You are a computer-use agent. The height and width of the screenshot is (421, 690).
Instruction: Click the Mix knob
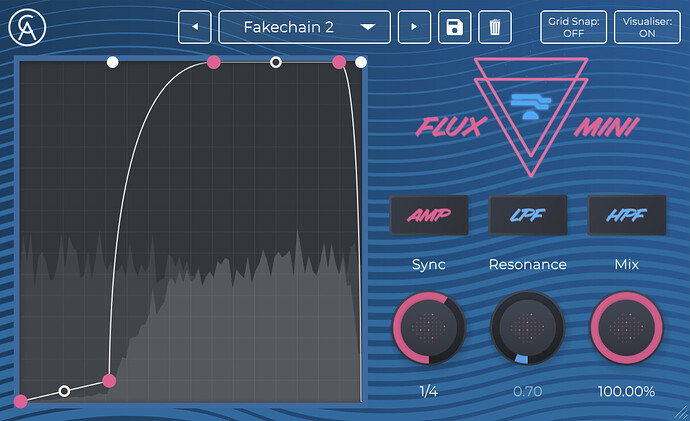627,328
